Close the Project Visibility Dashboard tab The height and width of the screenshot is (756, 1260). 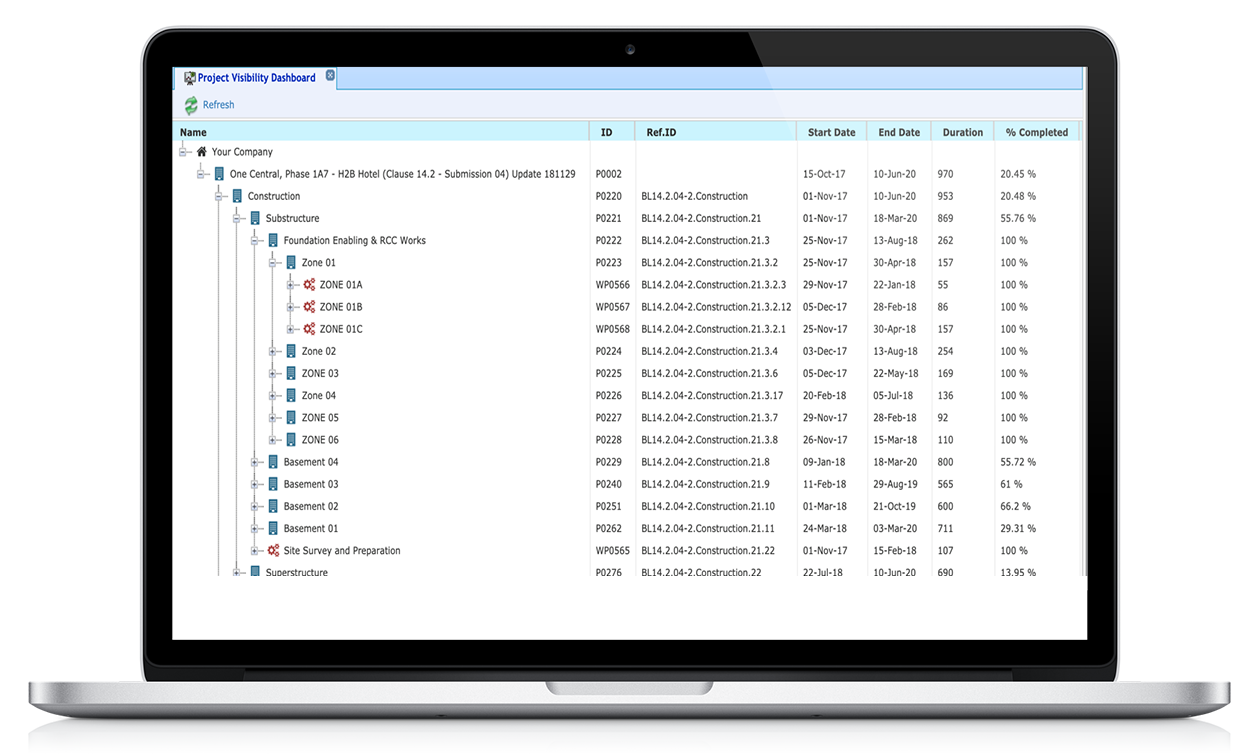330,76
